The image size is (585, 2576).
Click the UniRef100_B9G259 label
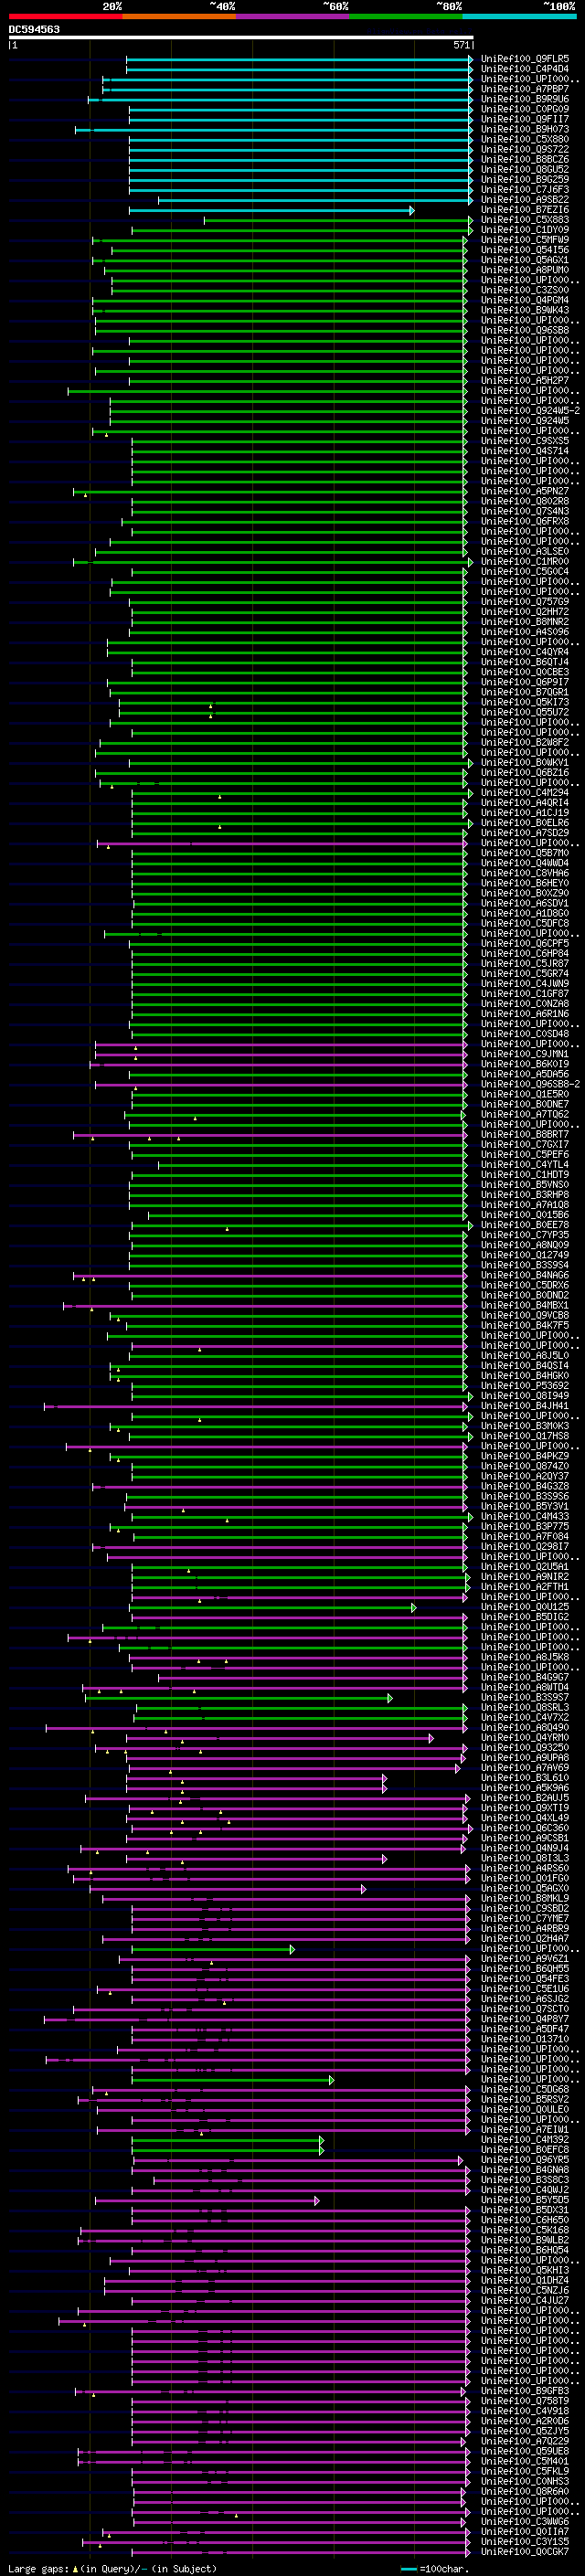pyautogui.click(x=525, y=179)
